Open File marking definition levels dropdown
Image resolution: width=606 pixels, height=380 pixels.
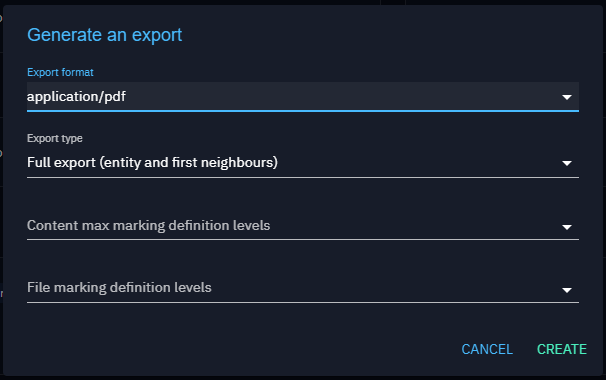(x=303, y=288)
